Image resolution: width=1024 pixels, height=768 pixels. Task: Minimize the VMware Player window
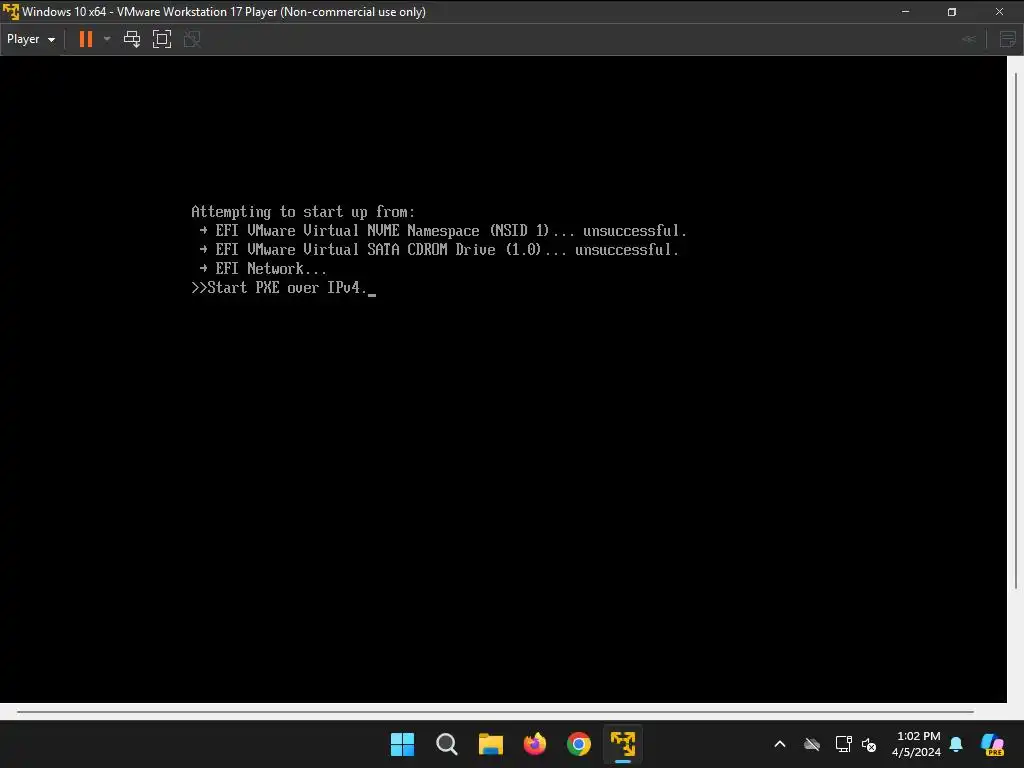point(905,12)
